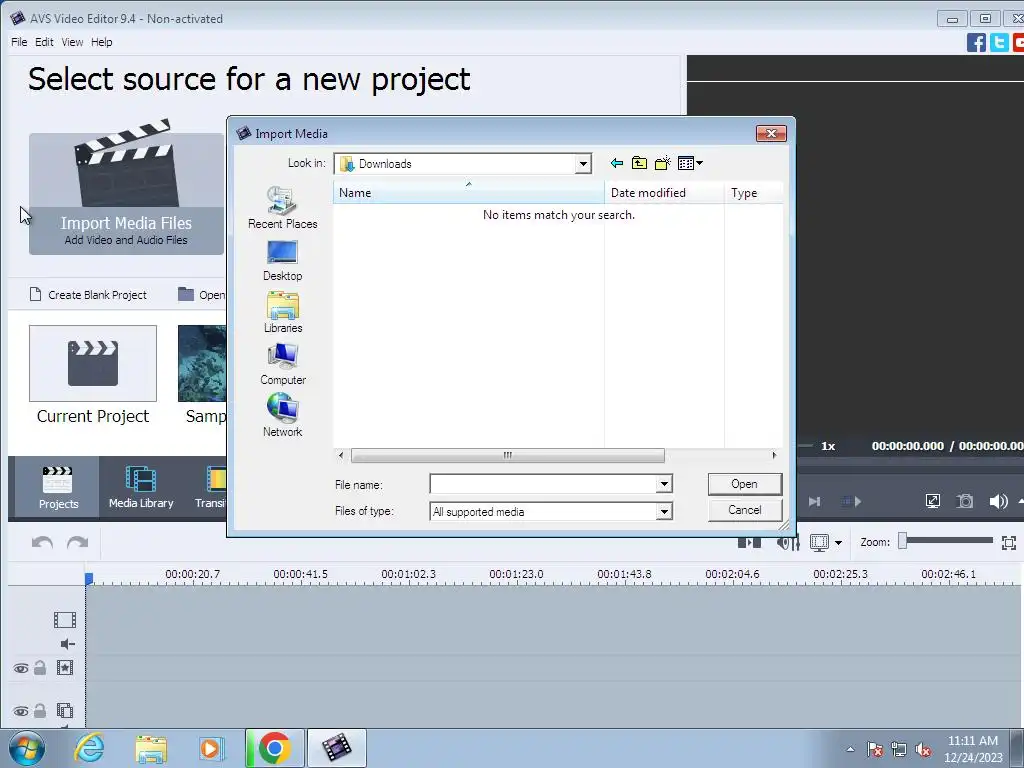This screenshot has height=768, width=1024.
Task: Click the Open button in Import Media
Action: 744,484
